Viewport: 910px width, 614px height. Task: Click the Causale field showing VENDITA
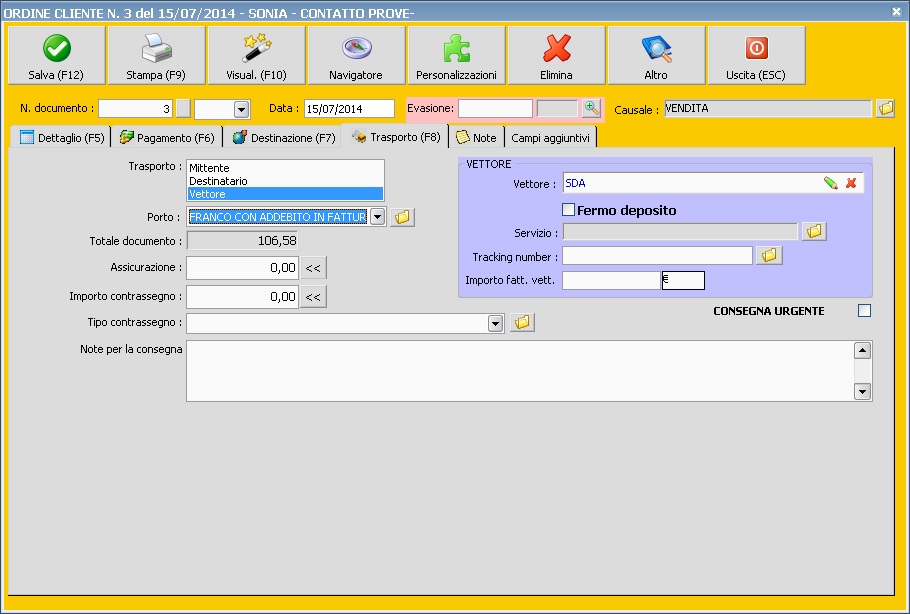pyautogui.click(x=768, y=109)
